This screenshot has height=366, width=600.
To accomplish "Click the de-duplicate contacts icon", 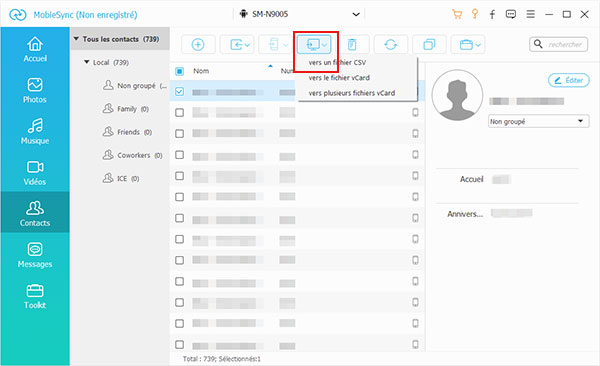I will coord(429,45).
